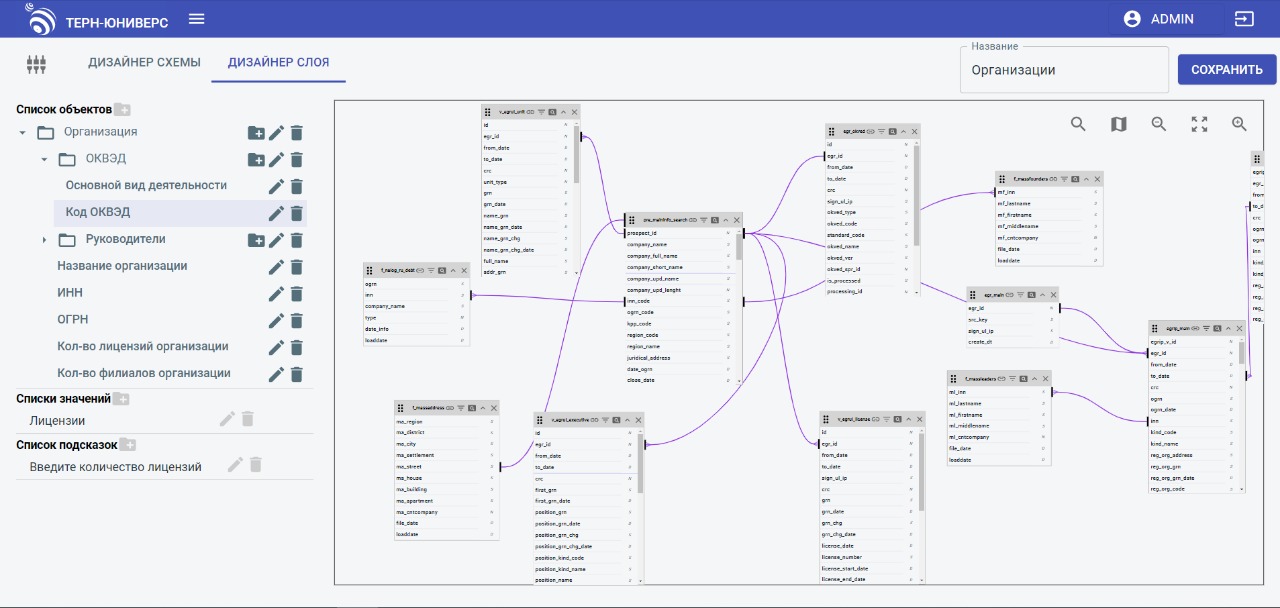Delete the ИНН item
The height and width of the screenshot is (608, 1280).
pos(296,294)
